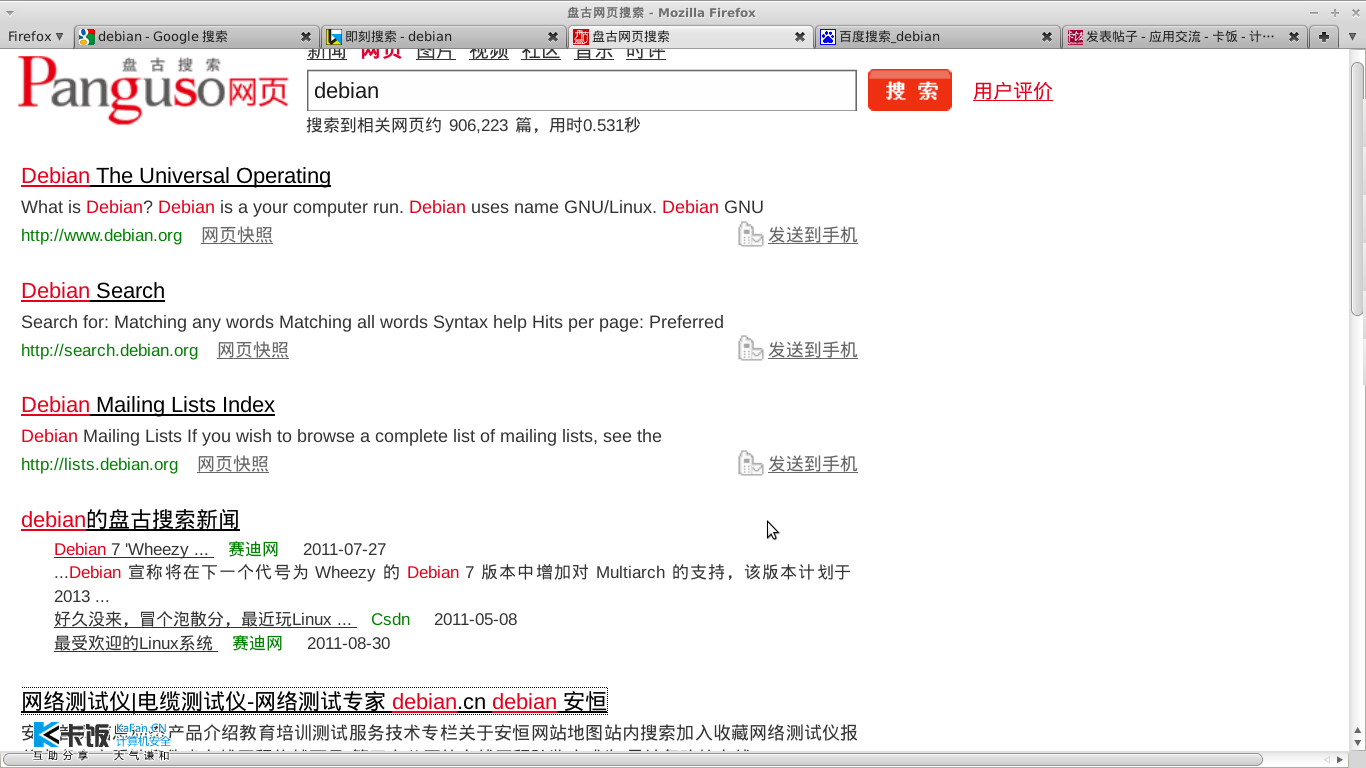Click the horizontal scrollbar right arrow
Screen dimensions: 1366x768
[x=1341, y=759]
